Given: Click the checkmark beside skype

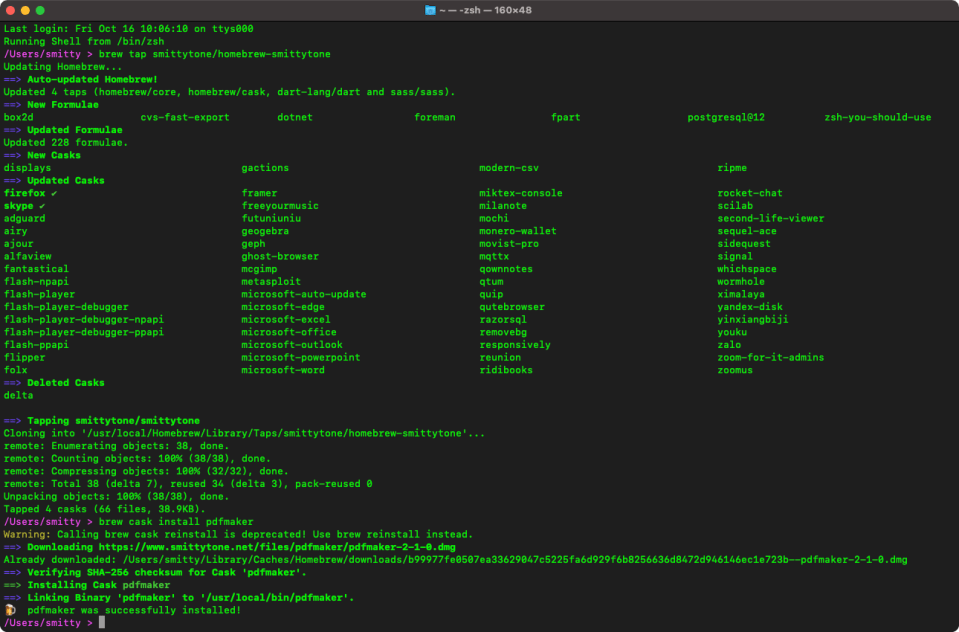Looking at the screenshot, I should (x=43, y=206).
